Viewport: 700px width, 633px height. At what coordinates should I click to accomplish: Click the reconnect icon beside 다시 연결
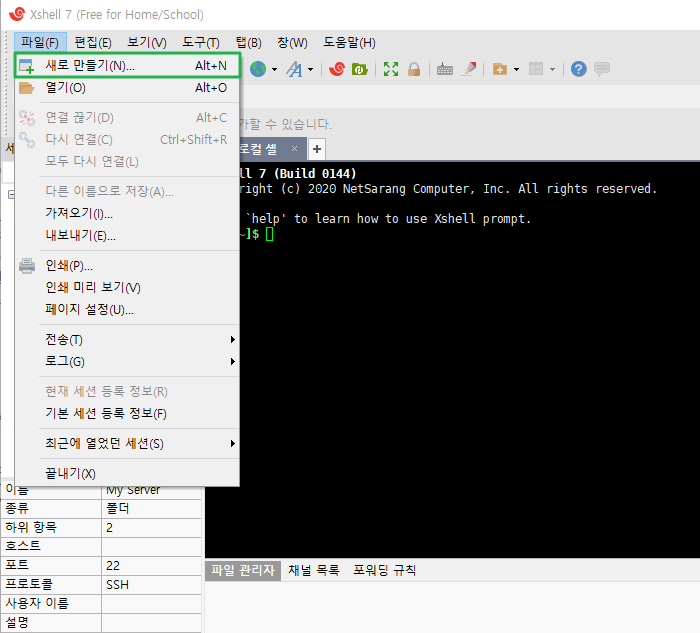[x=27, y=140]
